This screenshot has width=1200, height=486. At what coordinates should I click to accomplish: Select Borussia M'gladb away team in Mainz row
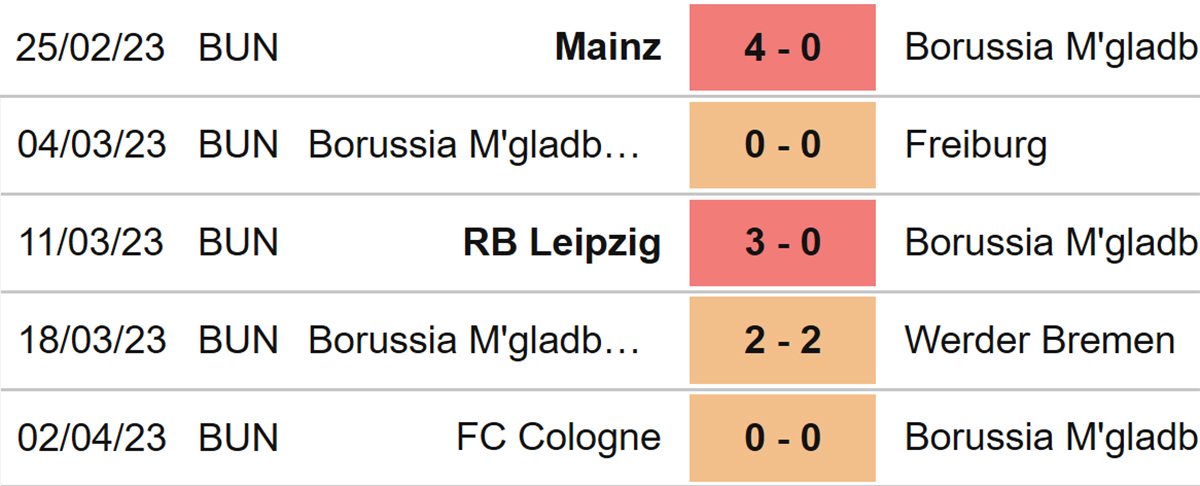point(1052,47)
